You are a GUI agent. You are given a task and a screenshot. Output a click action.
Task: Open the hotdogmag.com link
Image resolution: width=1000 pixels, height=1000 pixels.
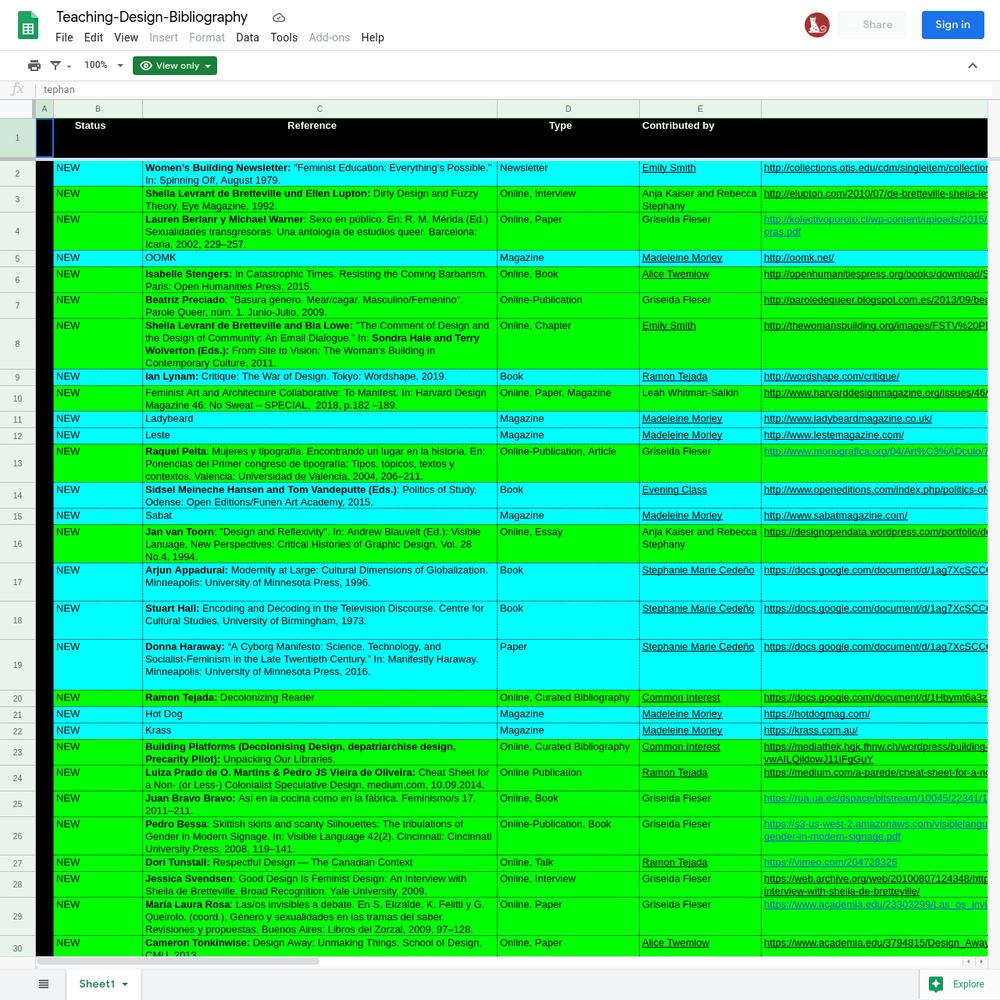click(816, 714)
